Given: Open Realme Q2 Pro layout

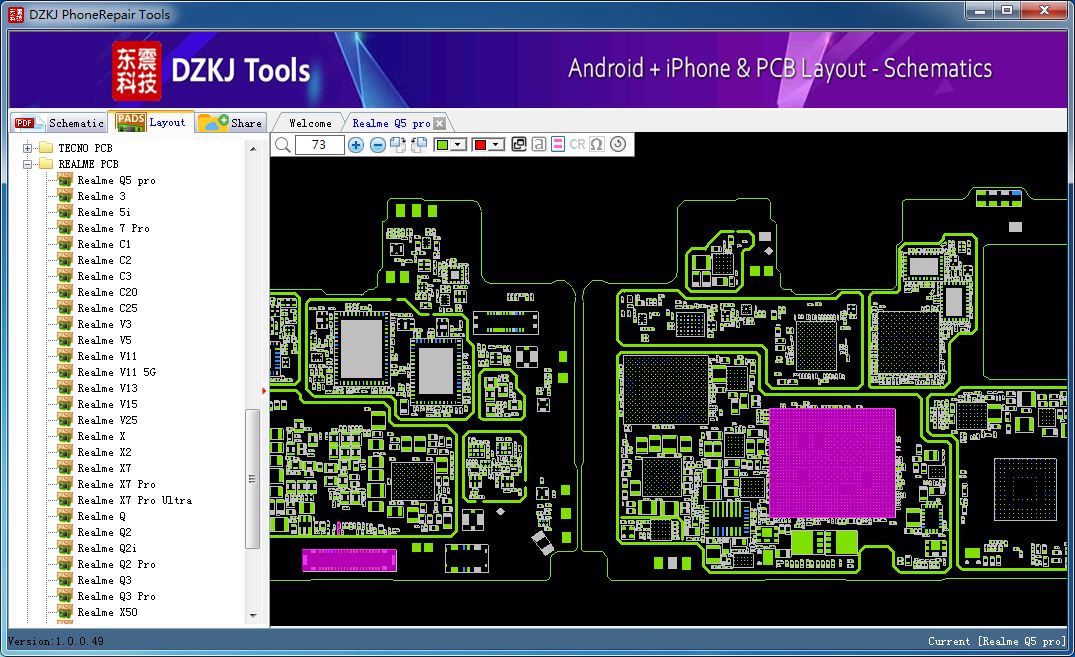Looking at the screenshot, I should click(x=116, y=564).
